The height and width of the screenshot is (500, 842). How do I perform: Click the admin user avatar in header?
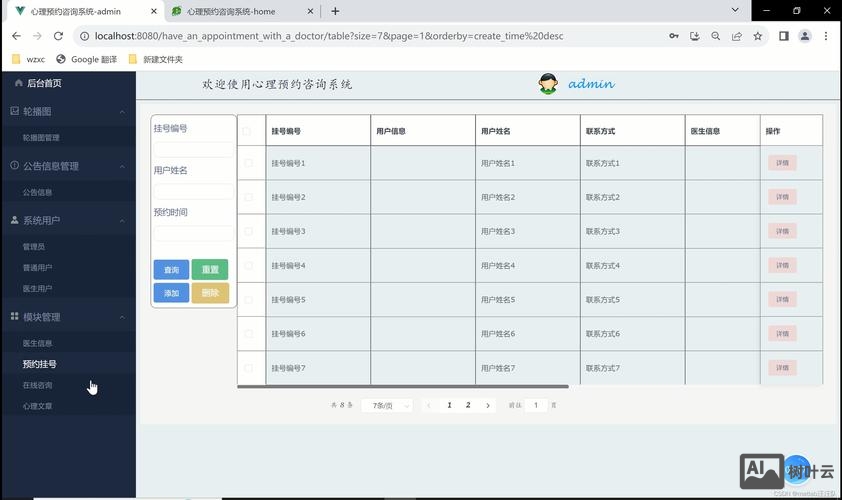click(548, 84)
